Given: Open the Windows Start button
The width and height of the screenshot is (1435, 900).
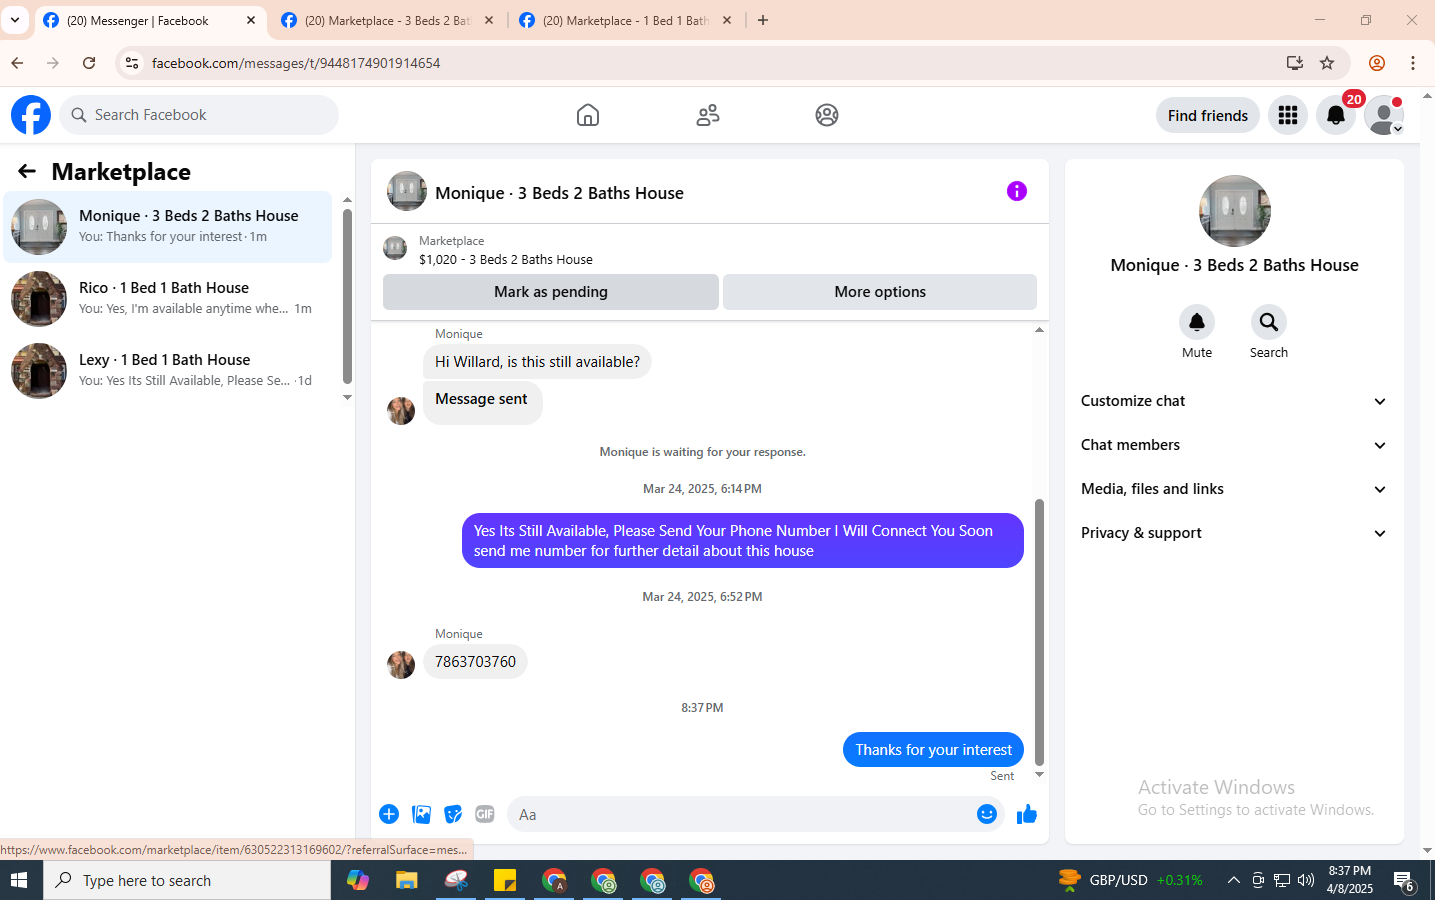Looking at the screenshot, I should coord(21,880).
